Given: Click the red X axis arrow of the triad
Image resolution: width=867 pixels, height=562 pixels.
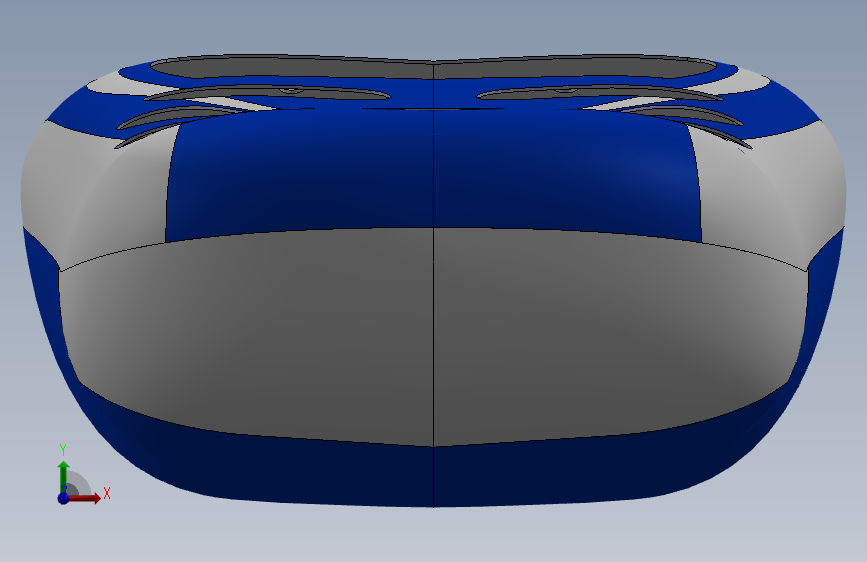Looking at the screenshot, I should pos(85,498).
